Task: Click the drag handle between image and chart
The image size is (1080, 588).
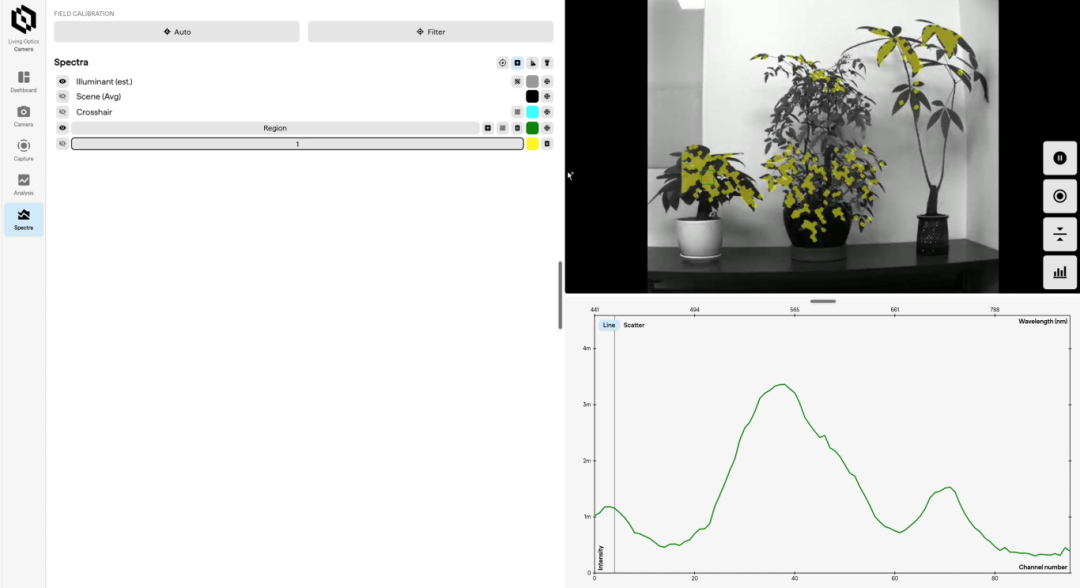Action: [x=822, y=301]
